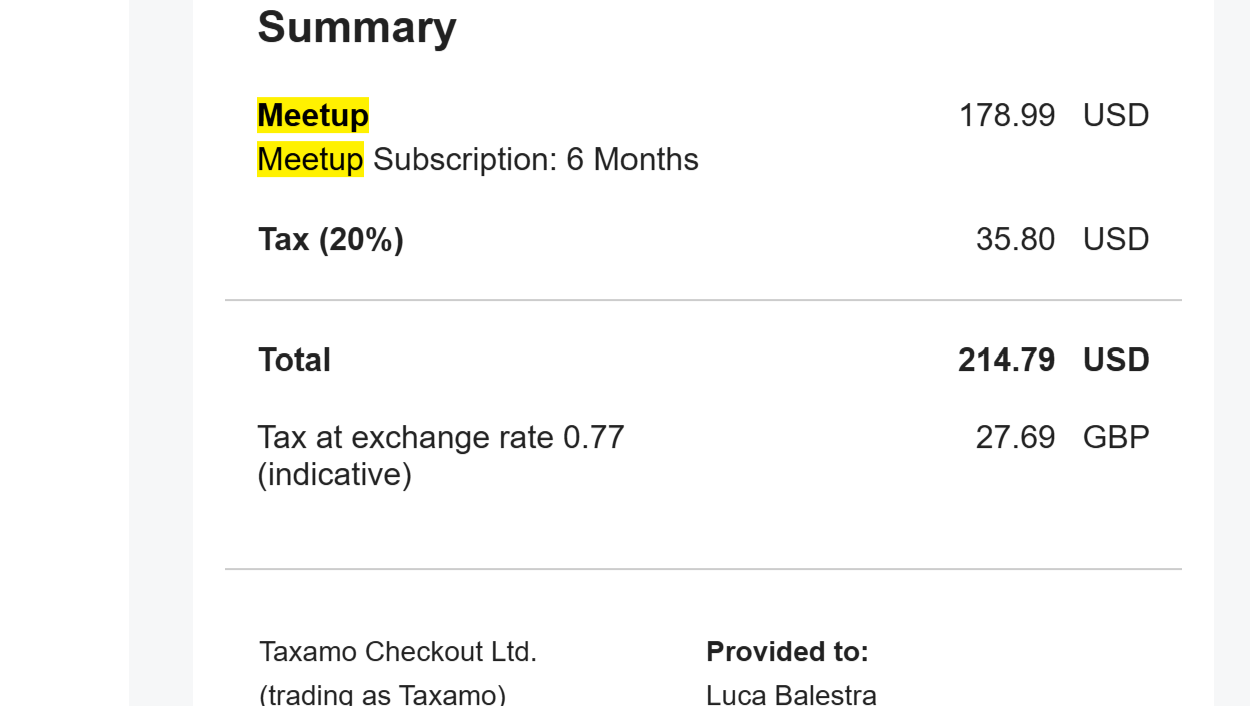
Task: Click the 214.79 total amount
Action: click(1005, 360)
